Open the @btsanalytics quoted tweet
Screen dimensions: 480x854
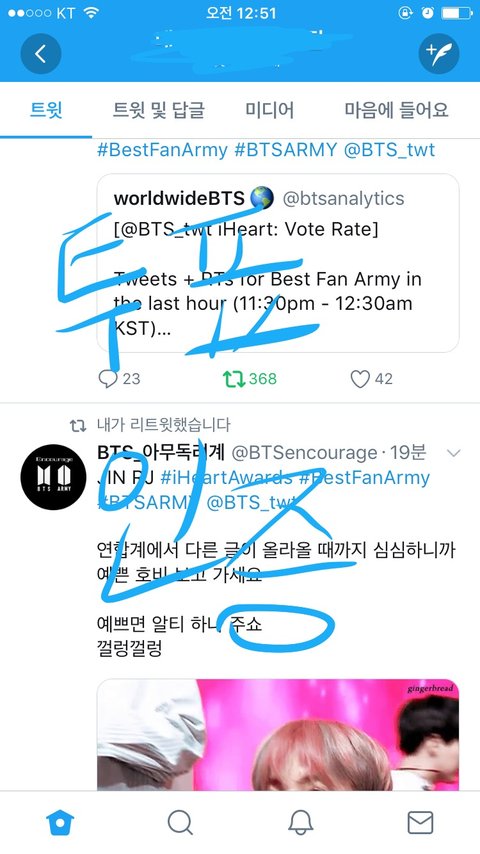[x=278, y=263]
